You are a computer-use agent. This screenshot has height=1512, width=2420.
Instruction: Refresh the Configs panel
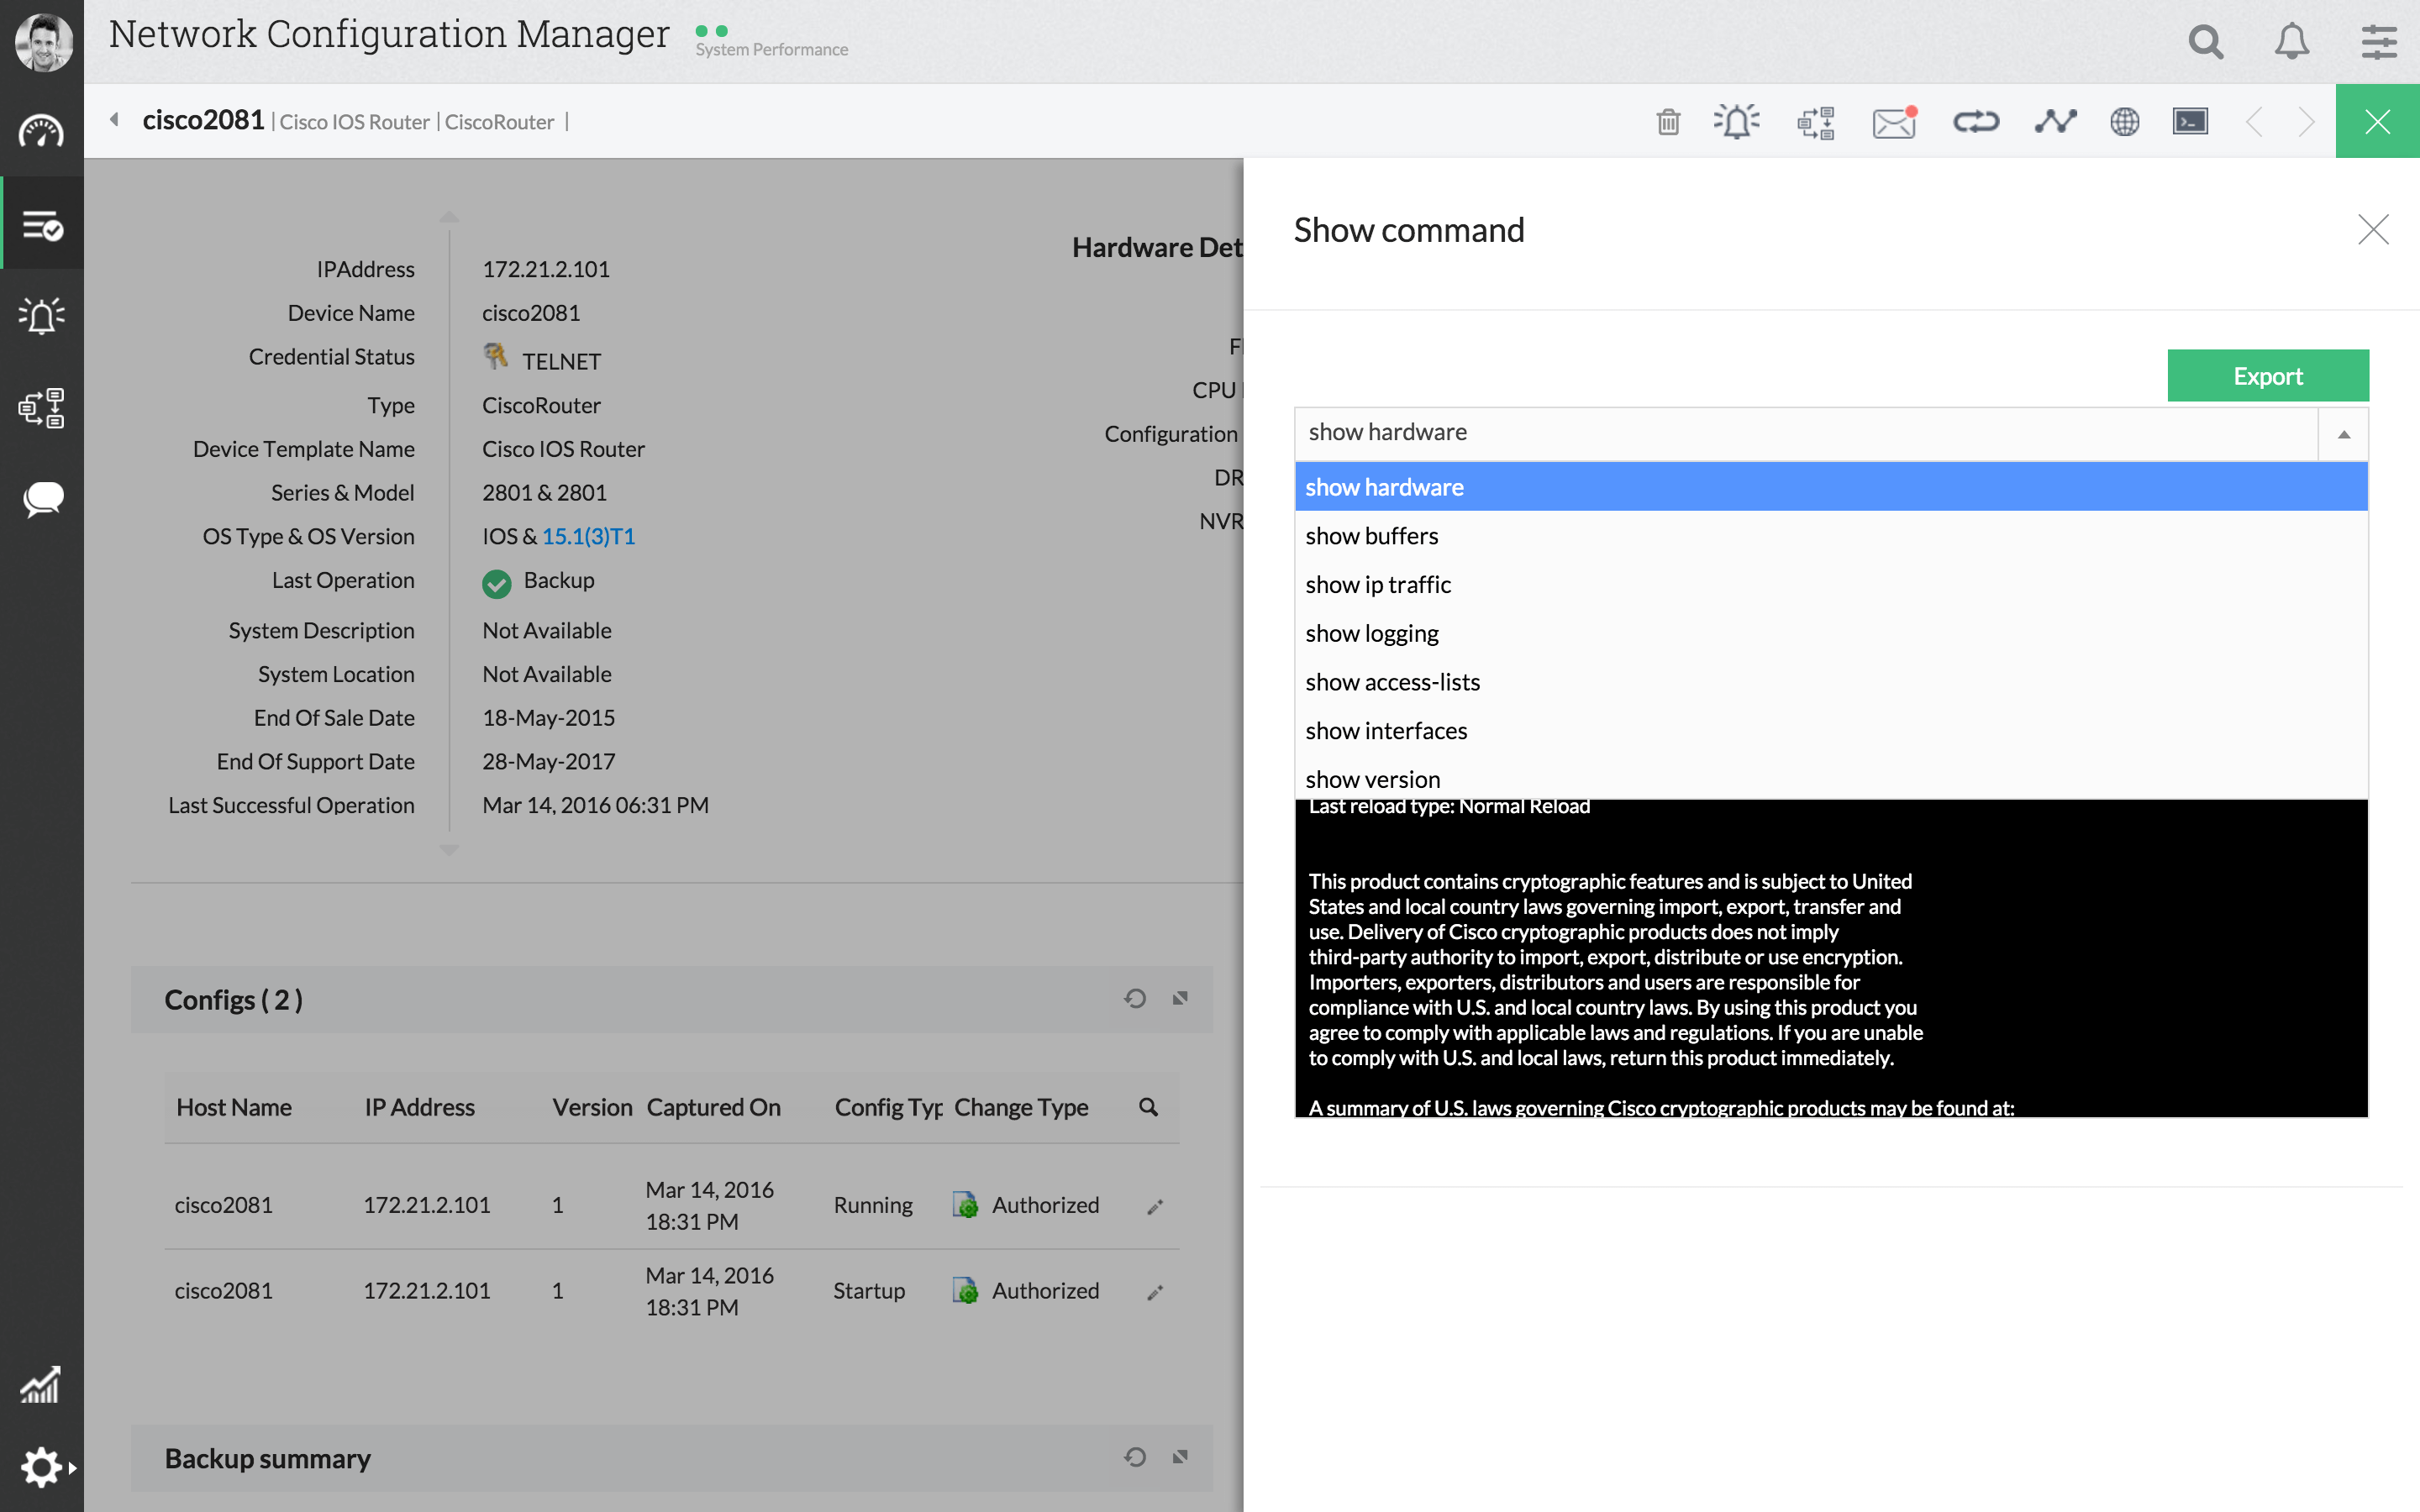[1134, 998]
